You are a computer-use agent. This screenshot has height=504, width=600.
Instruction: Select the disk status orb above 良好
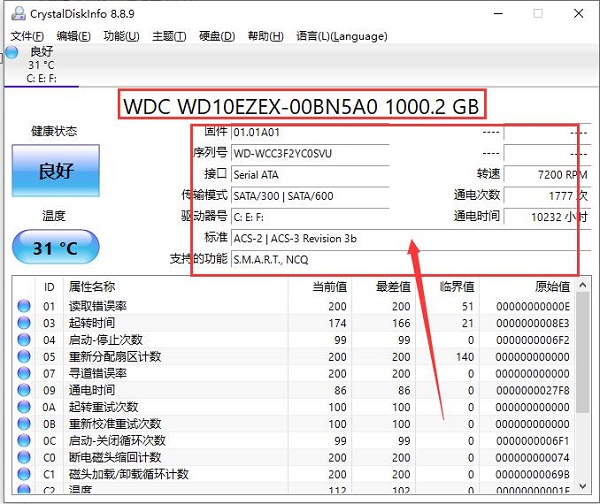click(x=12, y=51)
